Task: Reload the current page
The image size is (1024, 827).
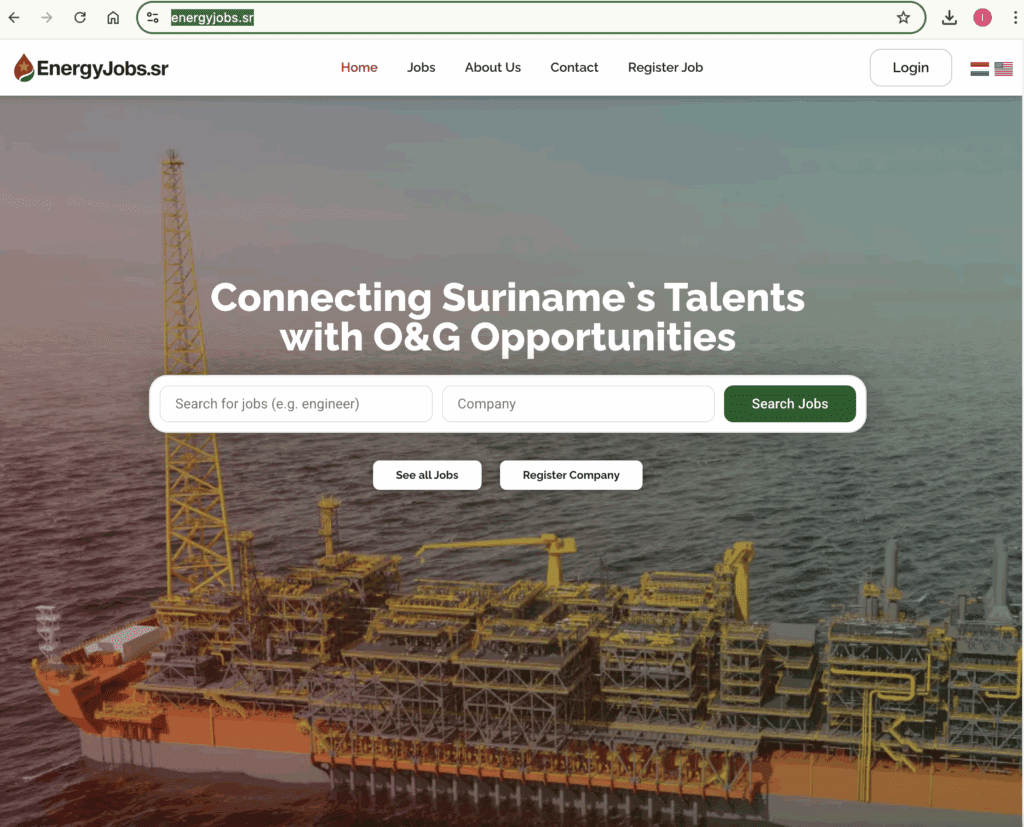Action: [x=80, y=18]
